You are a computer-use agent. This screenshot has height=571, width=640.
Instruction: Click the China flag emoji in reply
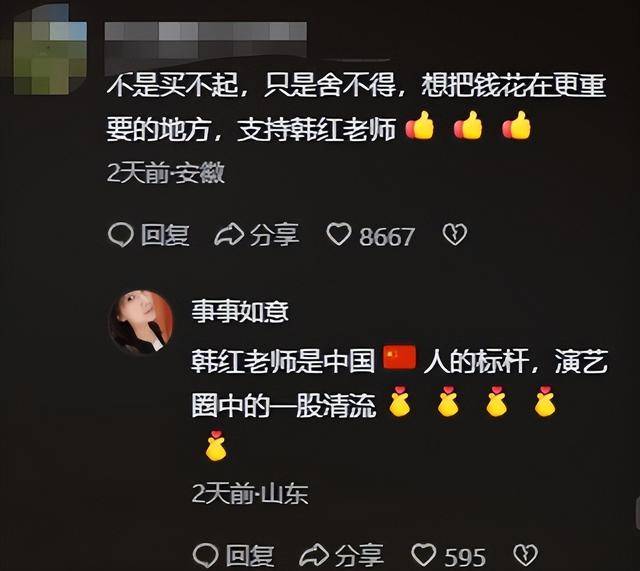click(x=399, y=358)
